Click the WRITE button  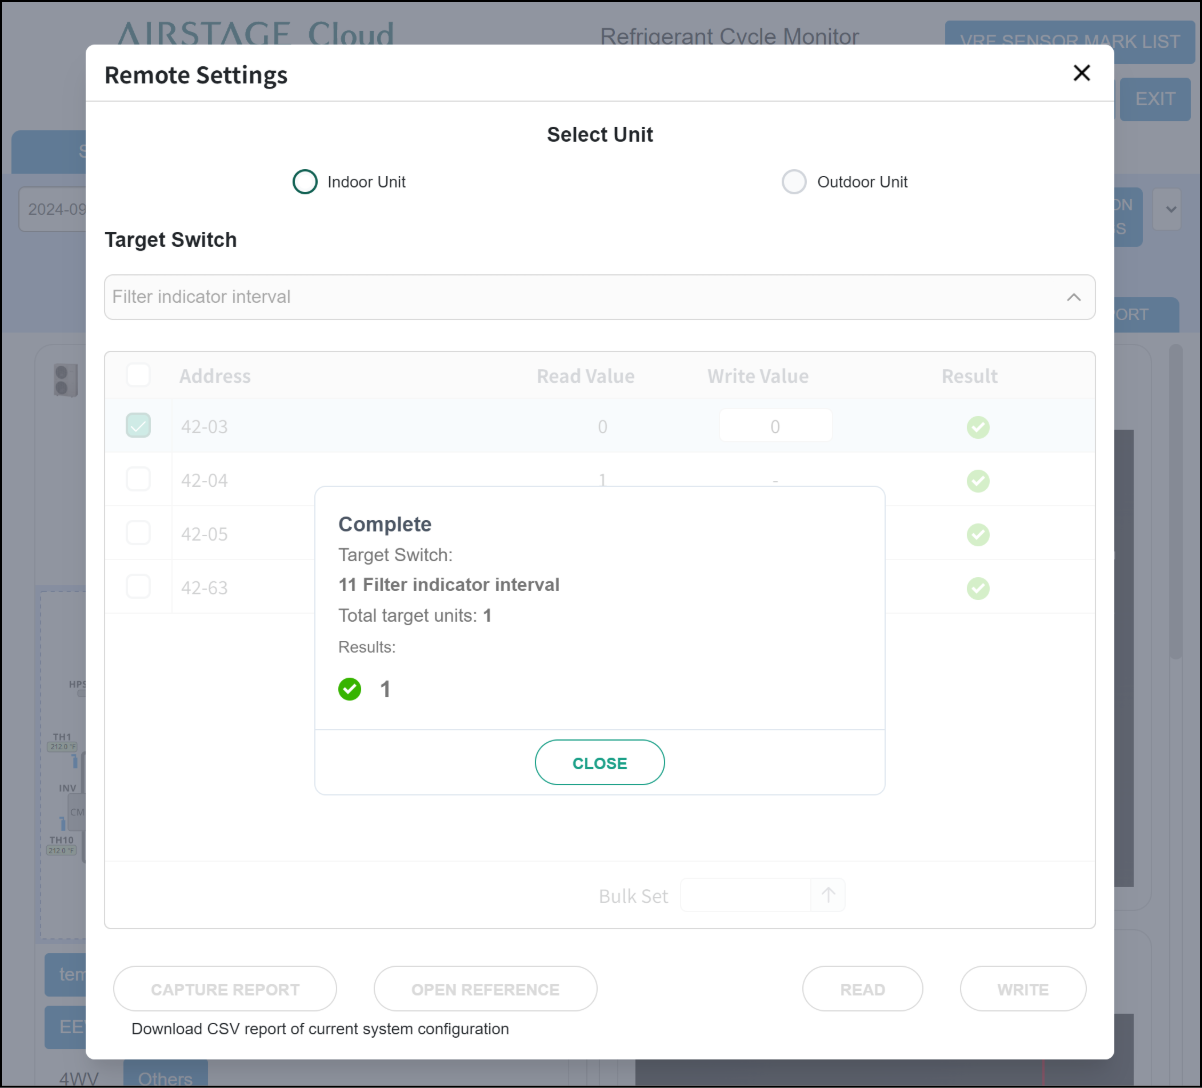1022,989
